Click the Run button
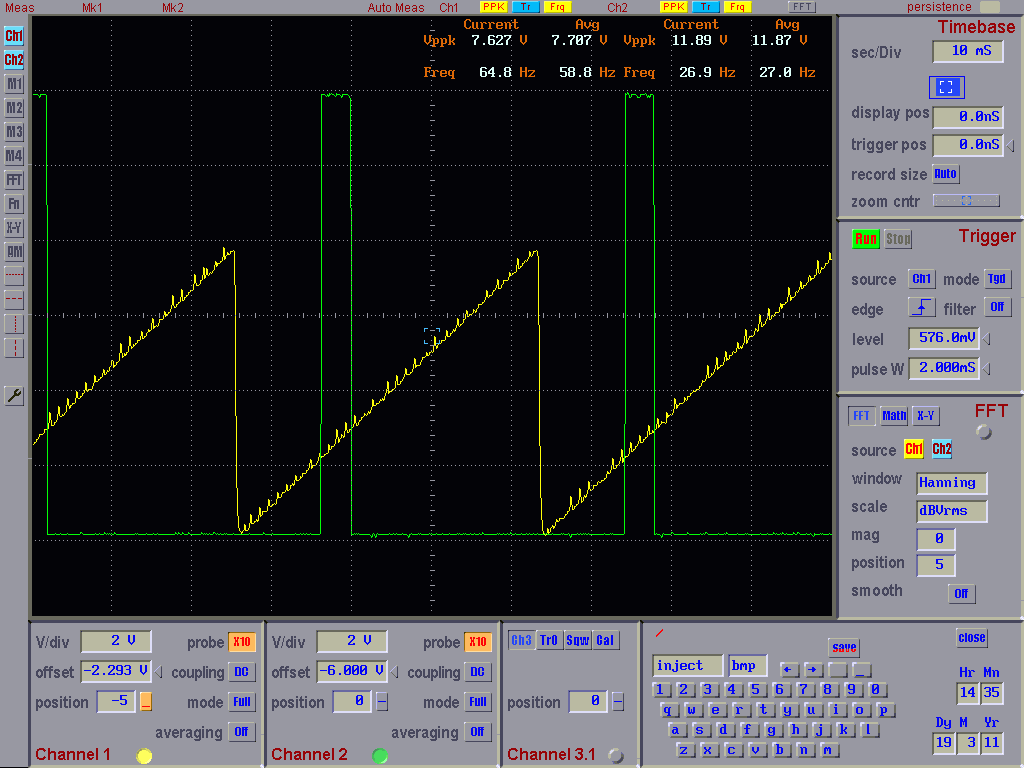Screen dimensions: 1024x768 pyautogui.click(x=866, y=239)
